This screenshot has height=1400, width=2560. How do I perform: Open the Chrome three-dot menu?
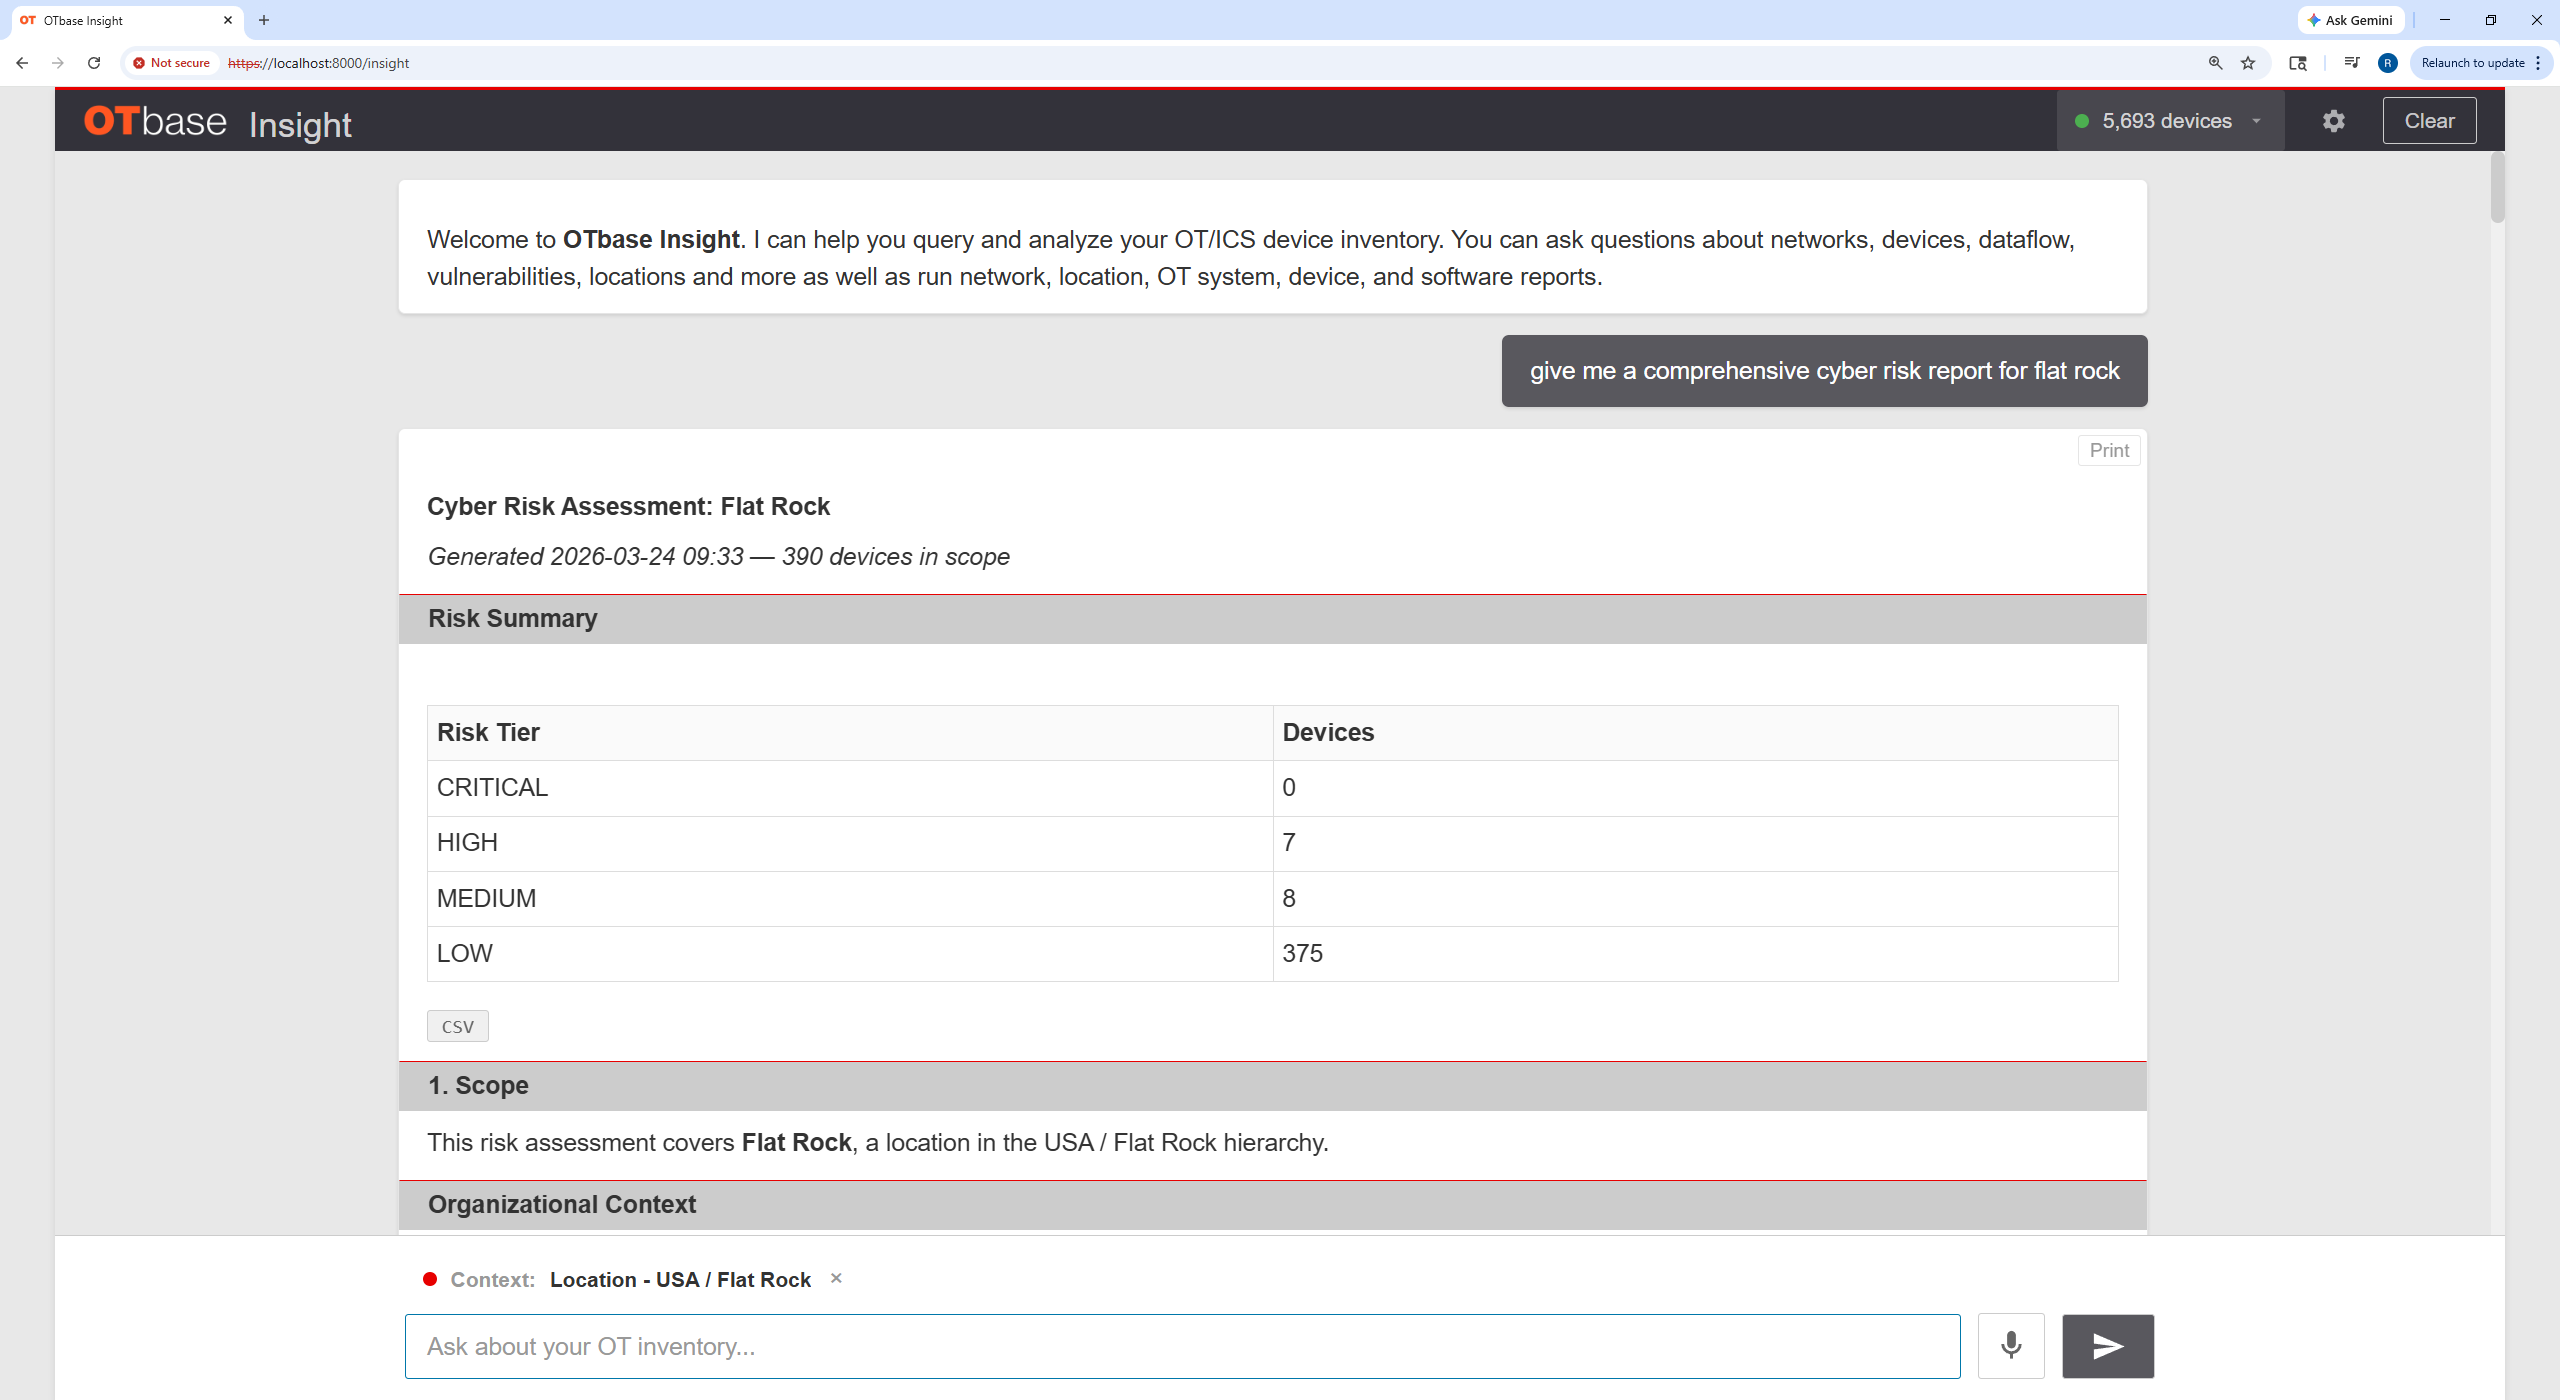(2538, 63)
